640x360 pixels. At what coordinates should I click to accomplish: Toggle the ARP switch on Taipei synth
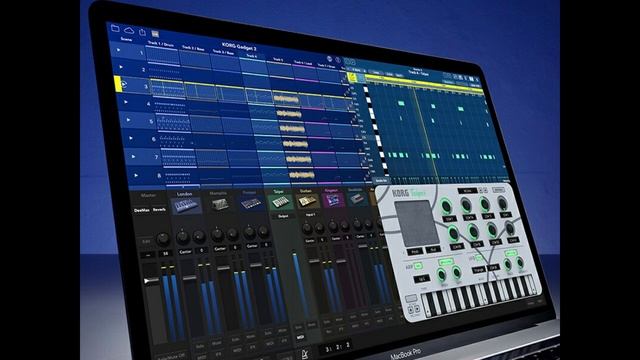[x=418, y=266]
